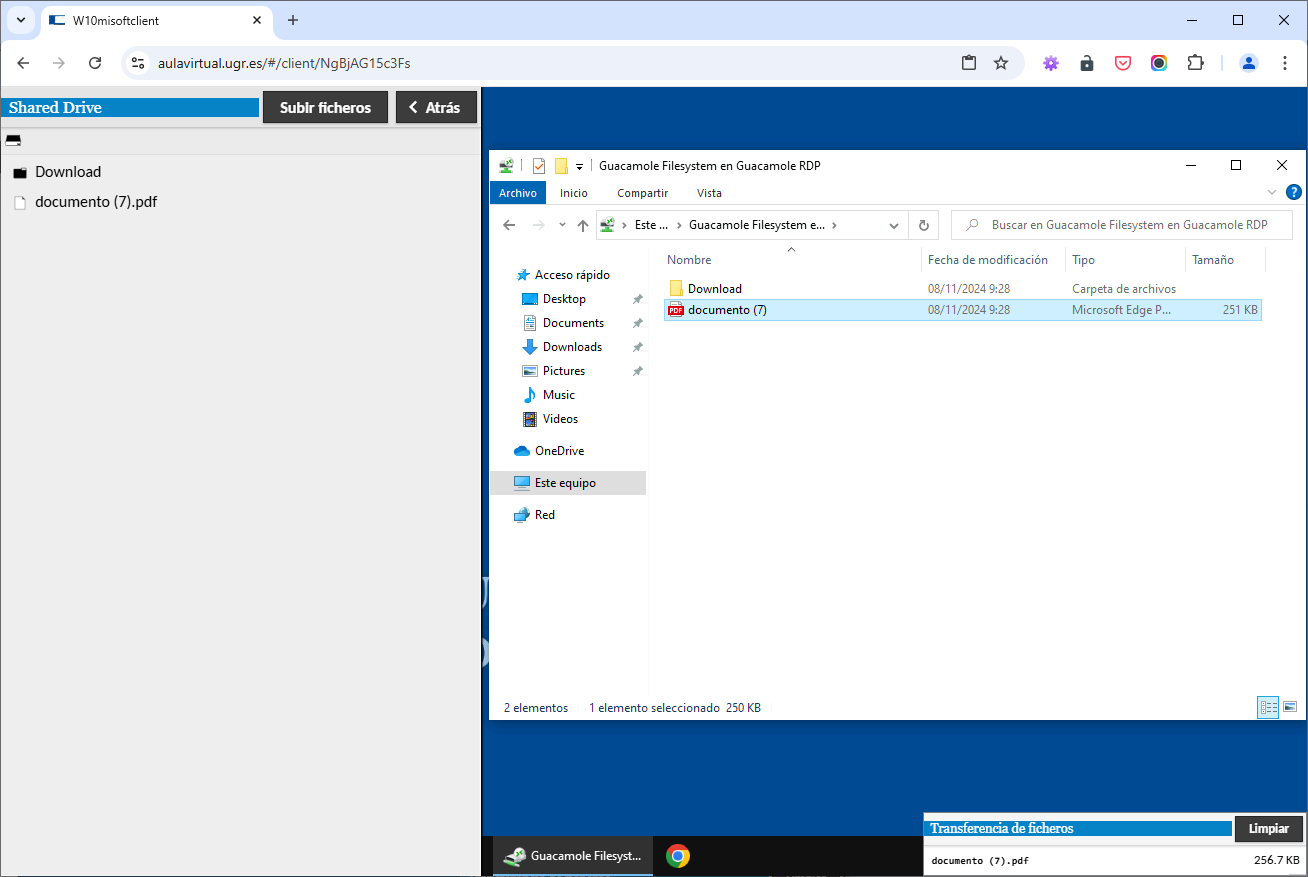The height and width of the screenshot is (877, 1308).
Task: Click the Explorer search box
Action: click(1122, 226)
